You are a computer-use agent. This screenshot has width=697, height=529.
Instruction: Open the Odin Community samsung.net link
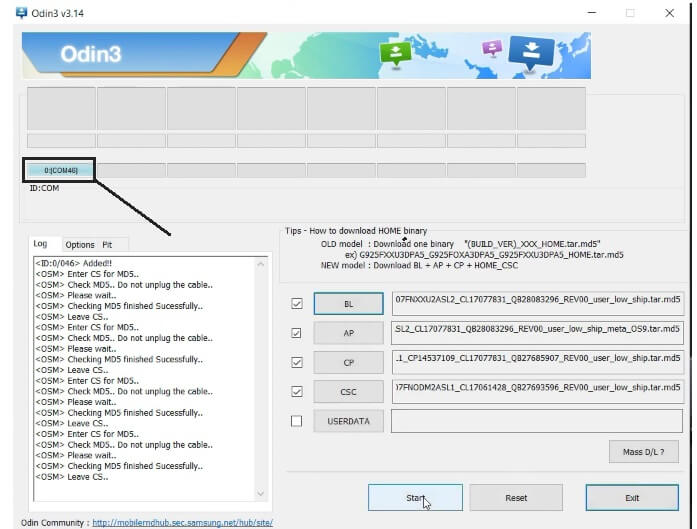[182, 522]
